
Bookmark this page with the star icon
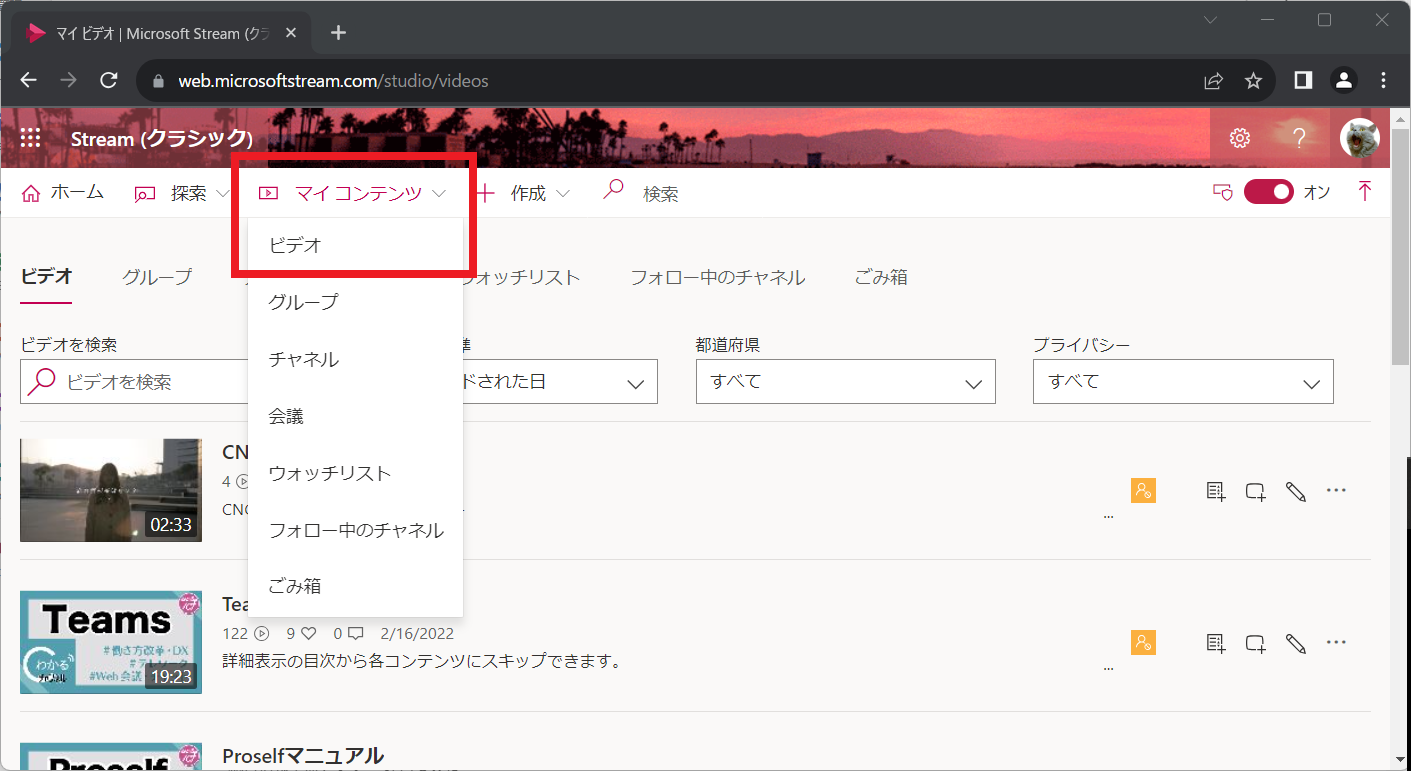1253,80
